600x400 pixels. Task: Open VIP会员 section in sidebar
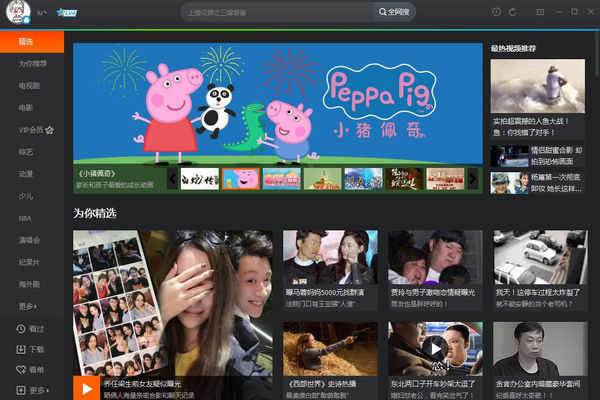click(31, 130)
